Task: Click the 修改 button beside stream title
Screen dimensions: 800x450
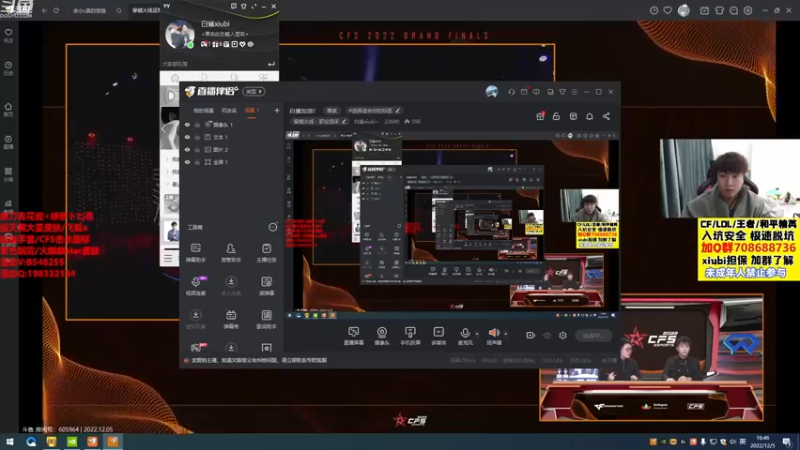Action: point(332,110)
